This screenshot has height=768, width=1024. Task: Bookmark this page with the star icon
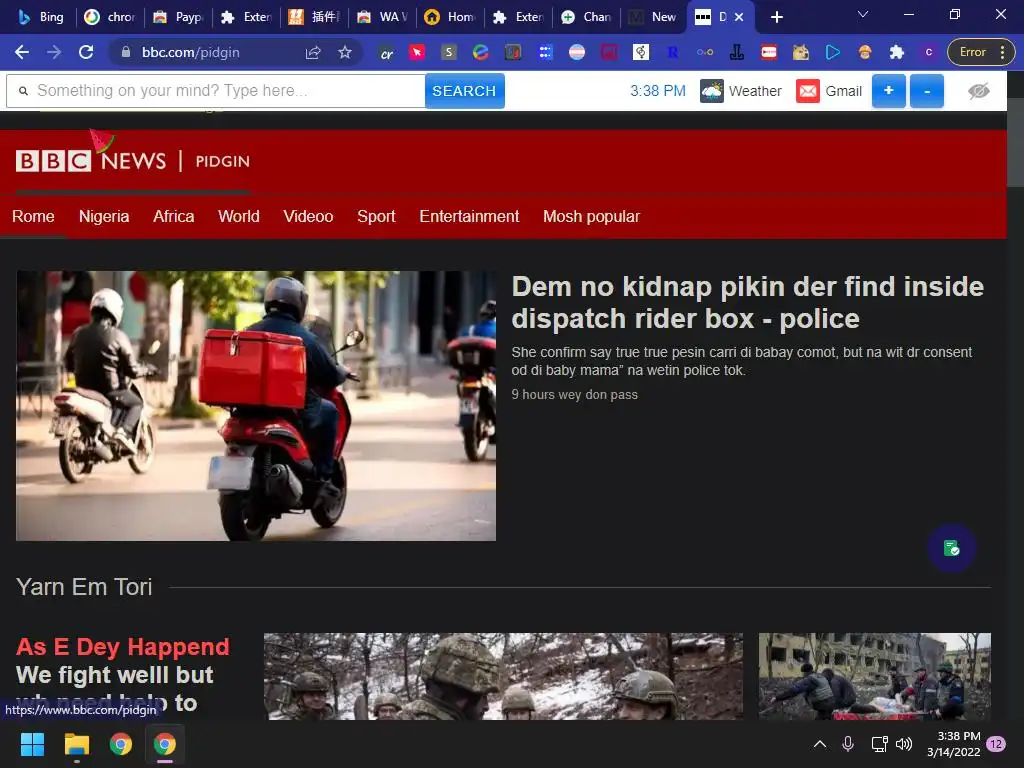(x=345, y=52)
